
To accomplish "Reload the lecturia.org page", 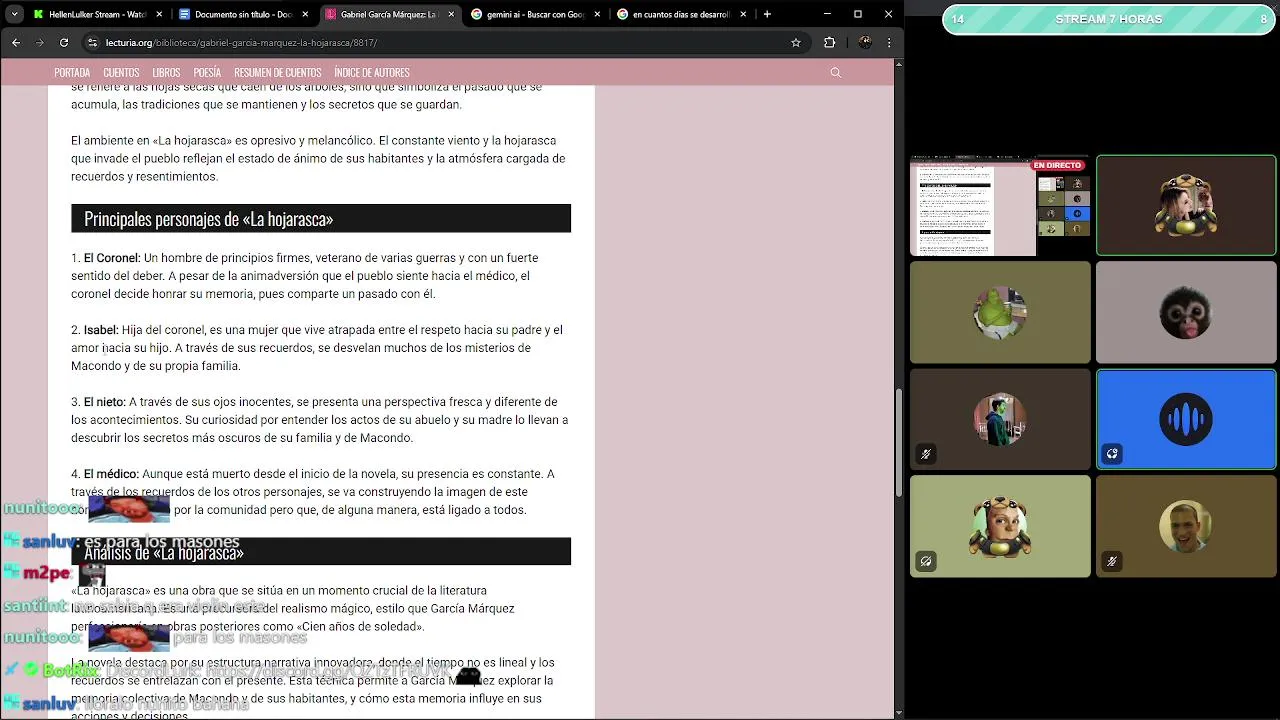I will (64, 43).
